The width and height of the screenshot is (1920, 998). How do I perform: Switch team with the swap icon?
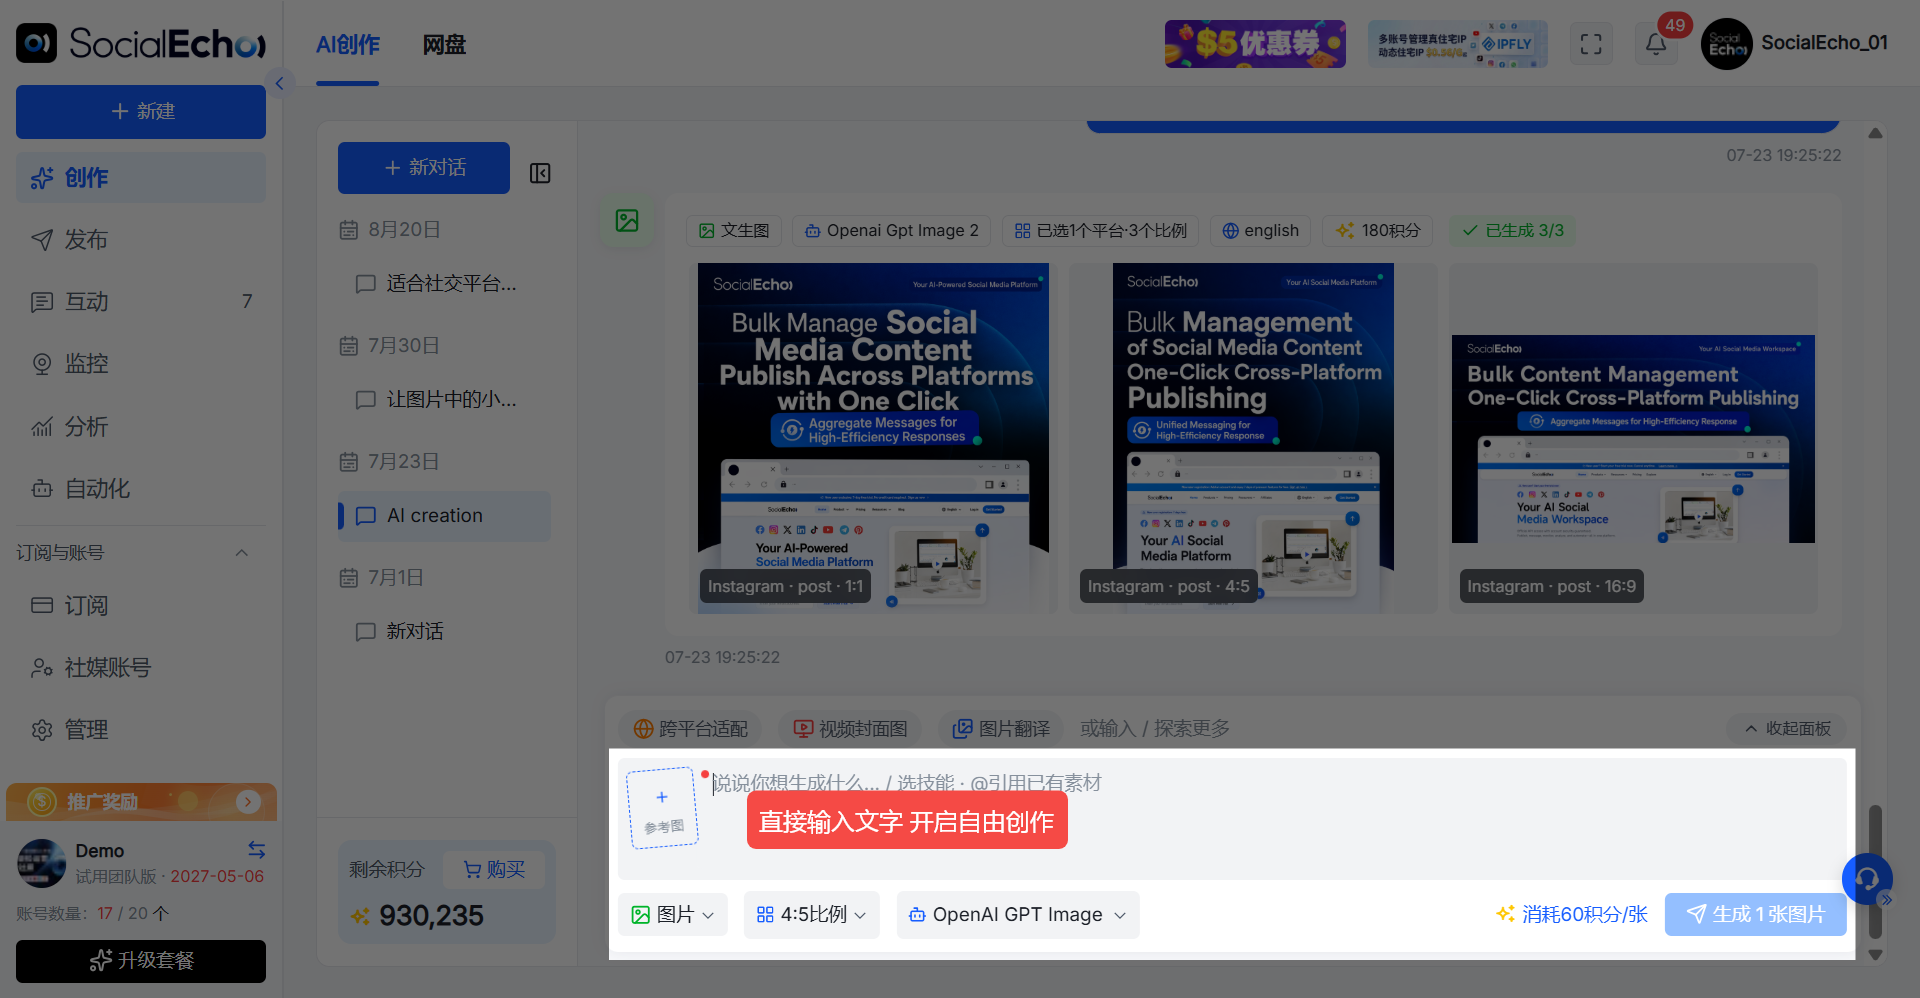click(x=257, y=850)
